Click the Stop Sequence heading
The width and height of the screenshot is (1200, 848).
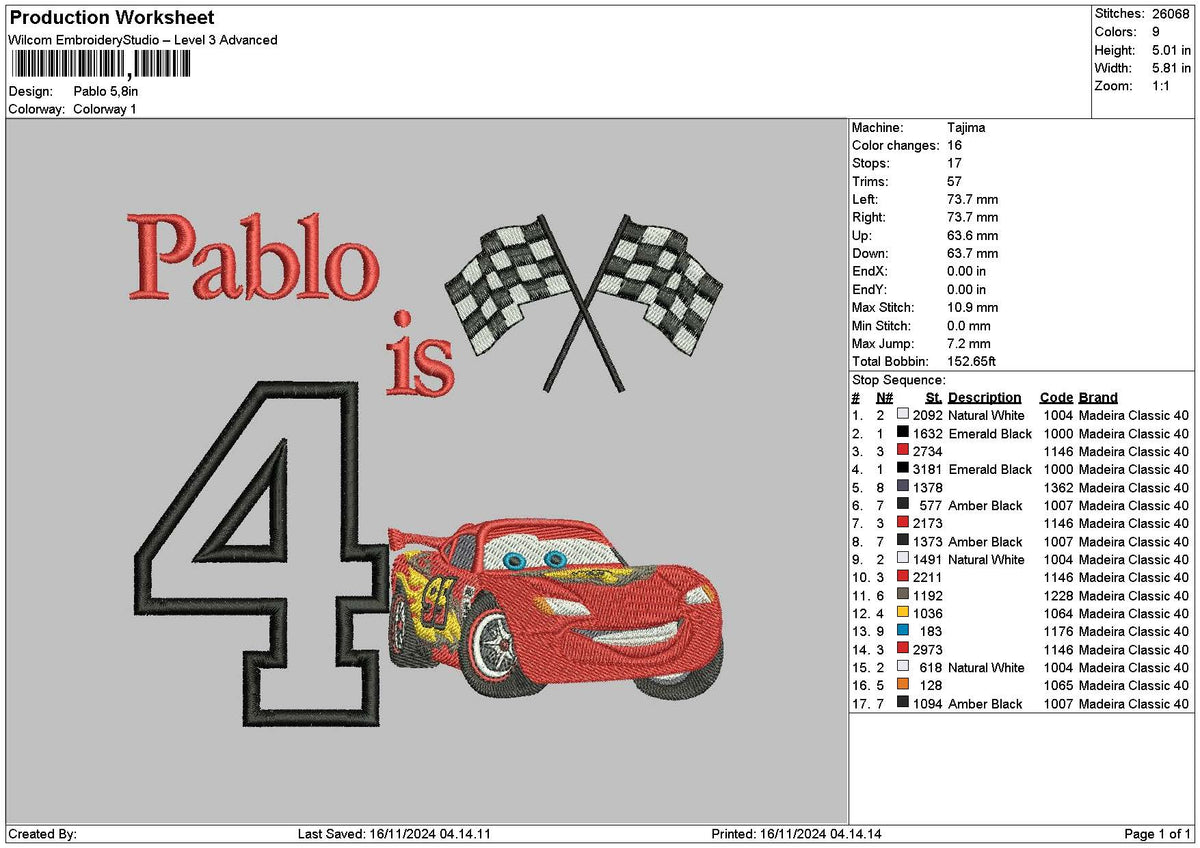898,380
